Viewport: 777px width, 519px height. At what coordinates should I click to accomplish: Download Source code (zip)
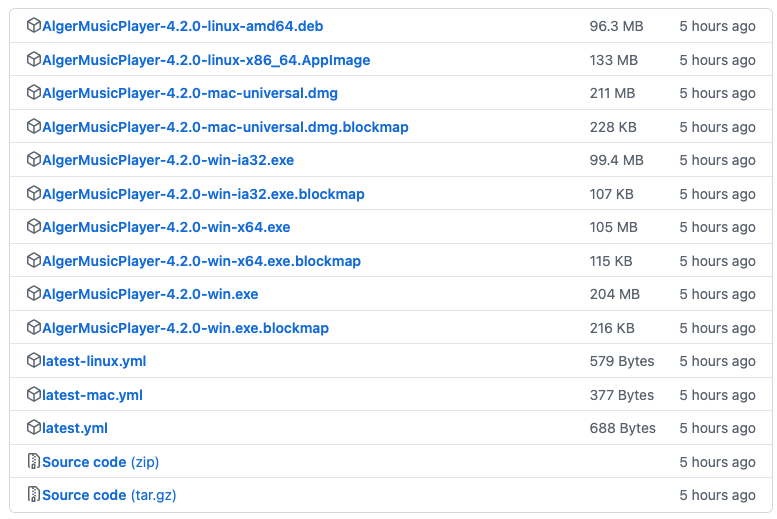[x=101, y=462]
